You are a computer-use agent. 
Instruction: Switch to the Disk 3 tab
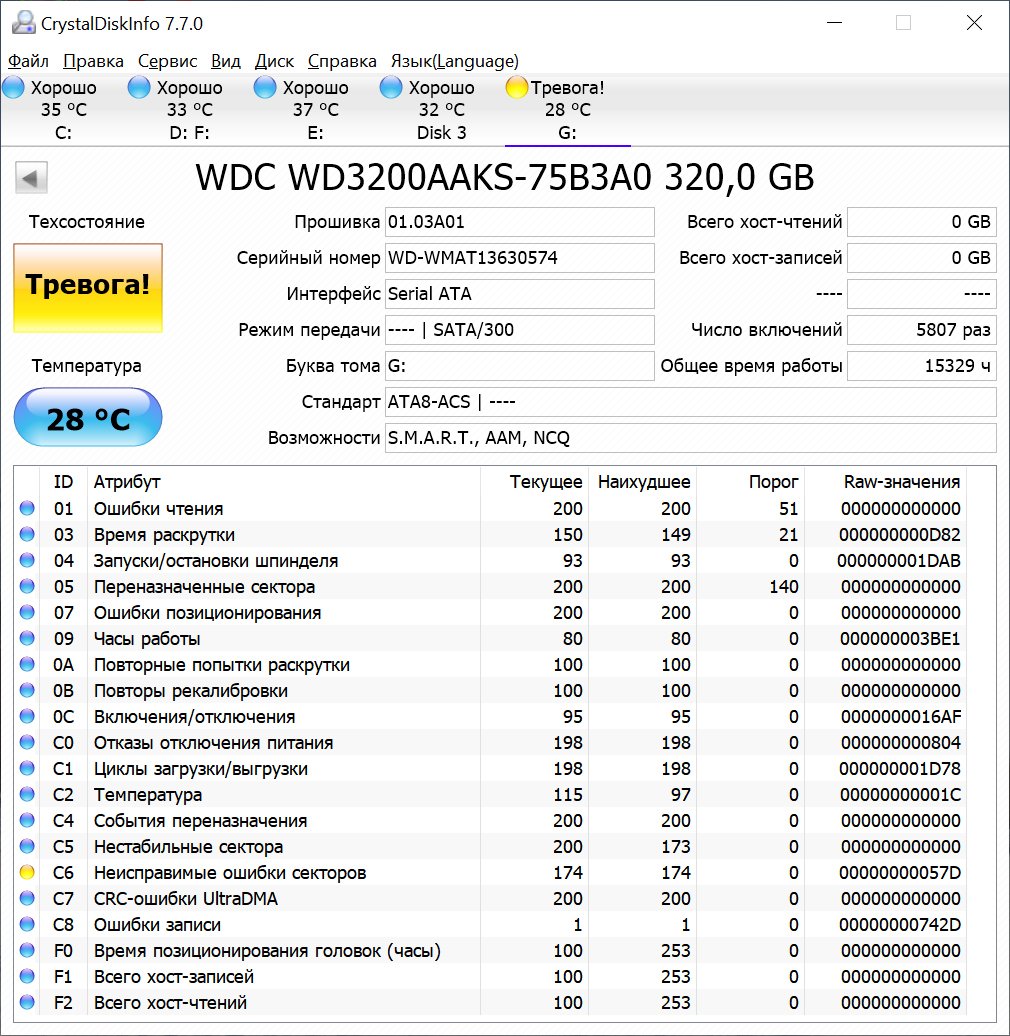pyautogui.click(x=441, y=110)
